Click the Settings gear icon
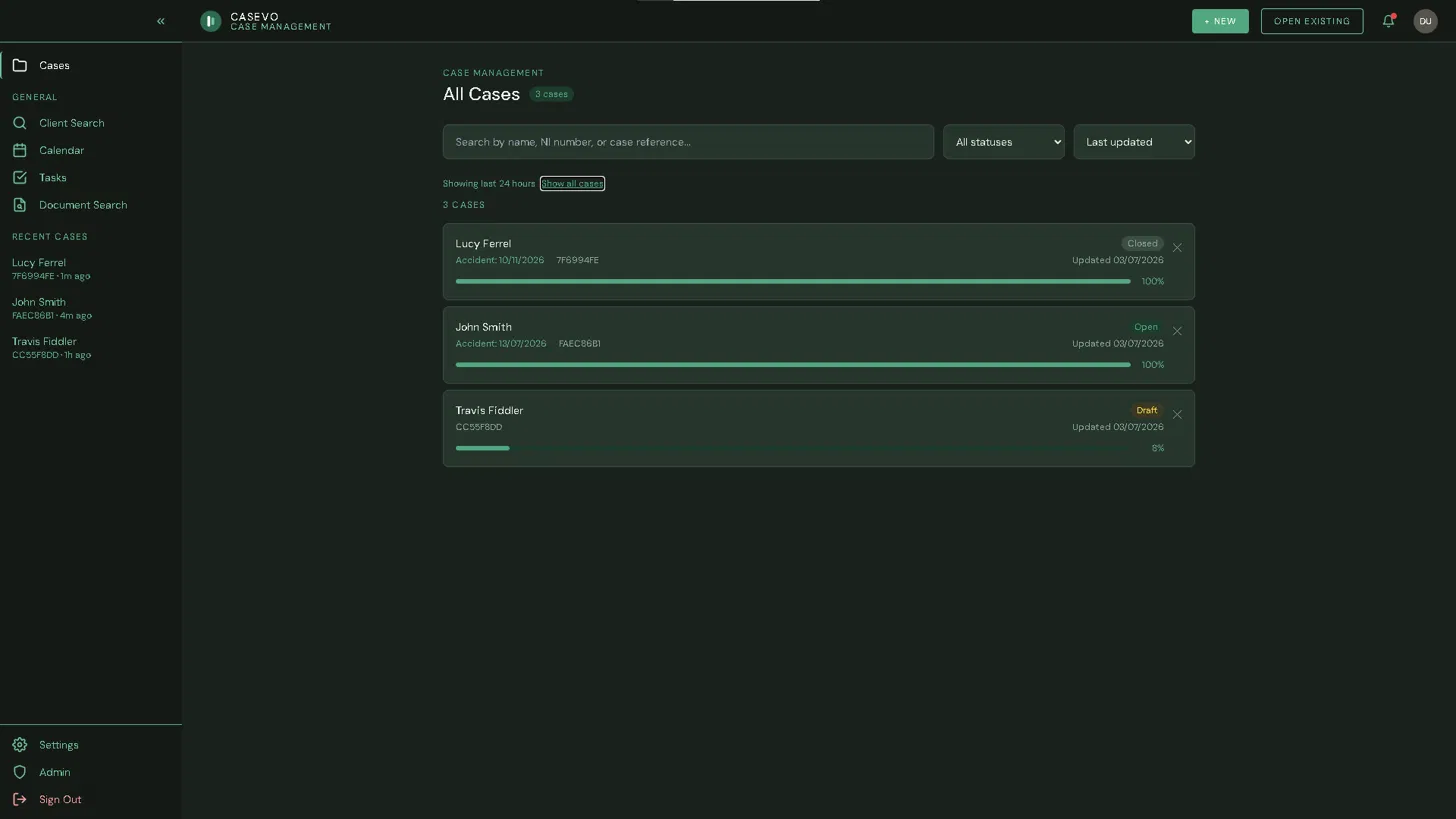The width and height of the screenshot is (1456, 819). (x=19, y=745)
